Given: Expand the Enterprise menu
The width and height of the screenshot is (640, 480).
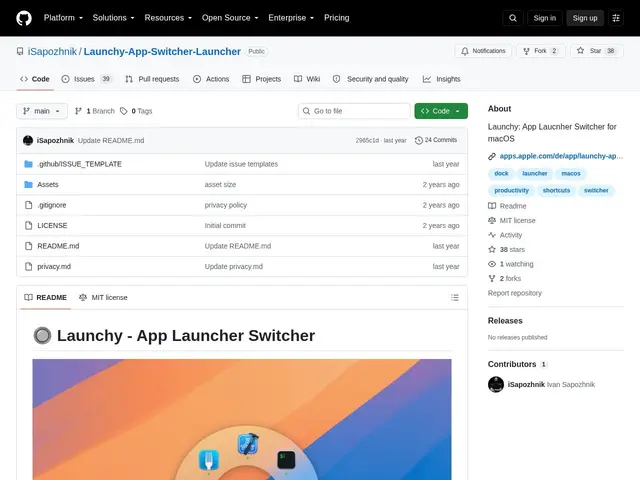Looking at the screenshot, I should [x=291, y=18].
